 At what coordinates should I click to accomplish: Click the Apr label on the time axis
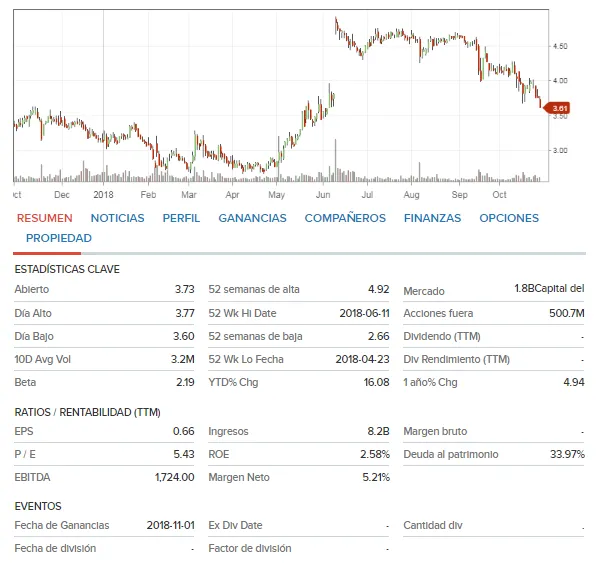(232, 195)
